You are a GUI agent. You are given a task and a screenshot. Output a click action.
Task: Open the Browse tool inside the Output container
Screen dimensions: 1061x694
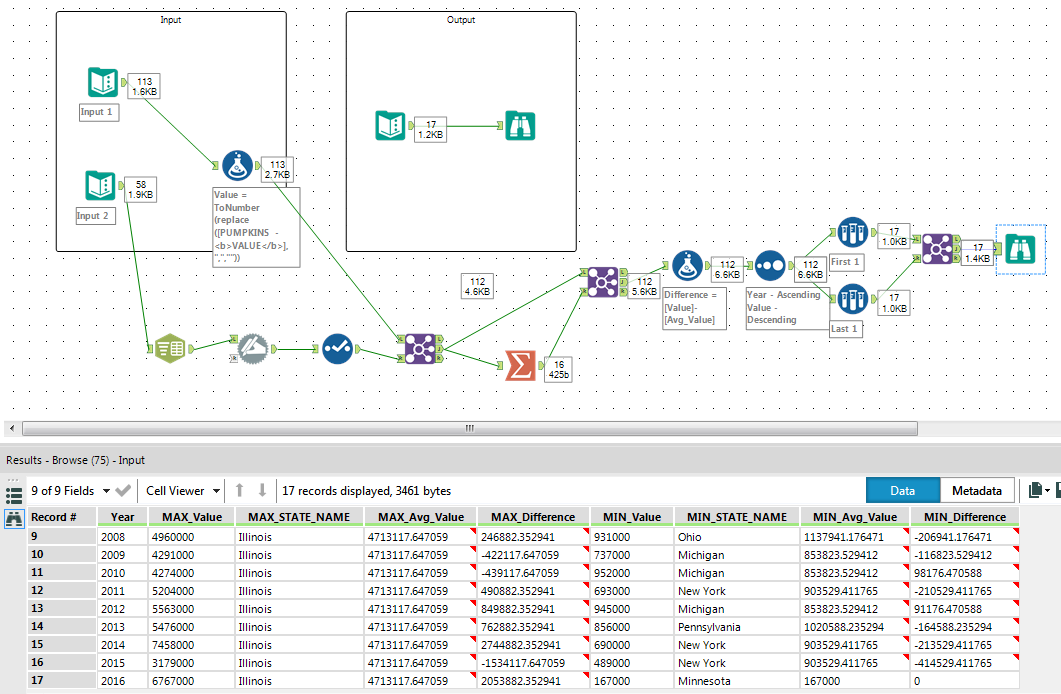pyautogui.click(x=520, y=127)
